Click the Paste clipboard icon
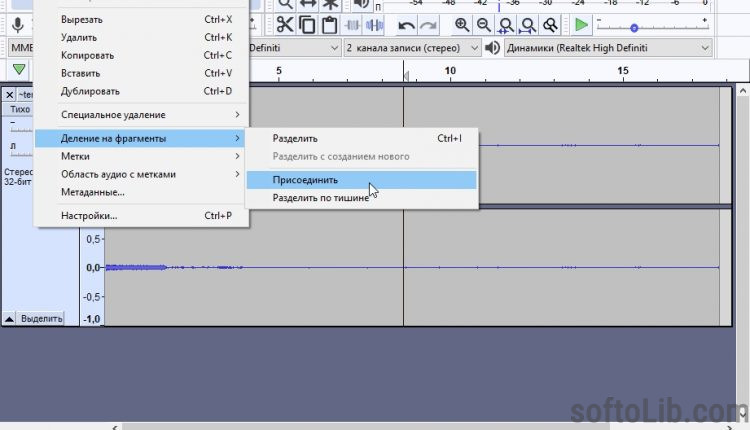750x430 pixels. (329, 24)
